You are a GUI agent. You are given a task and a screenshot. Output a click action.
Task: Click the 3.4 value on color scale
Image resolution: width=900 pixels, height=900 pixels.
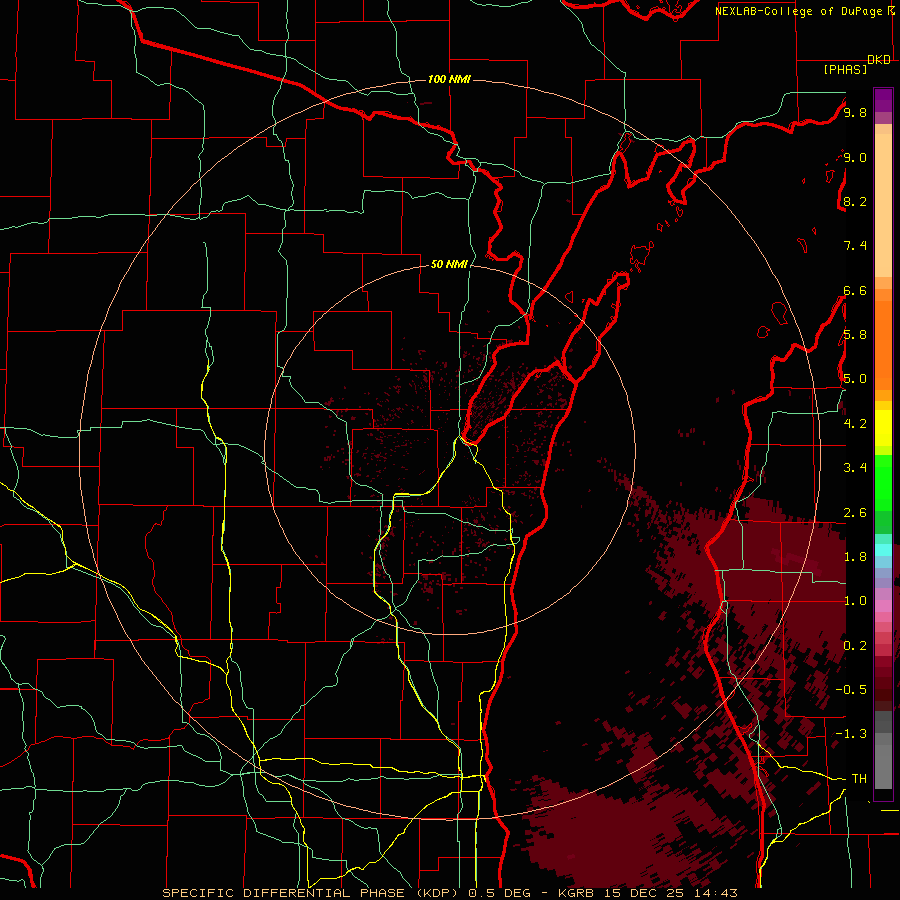click(855, 468)
